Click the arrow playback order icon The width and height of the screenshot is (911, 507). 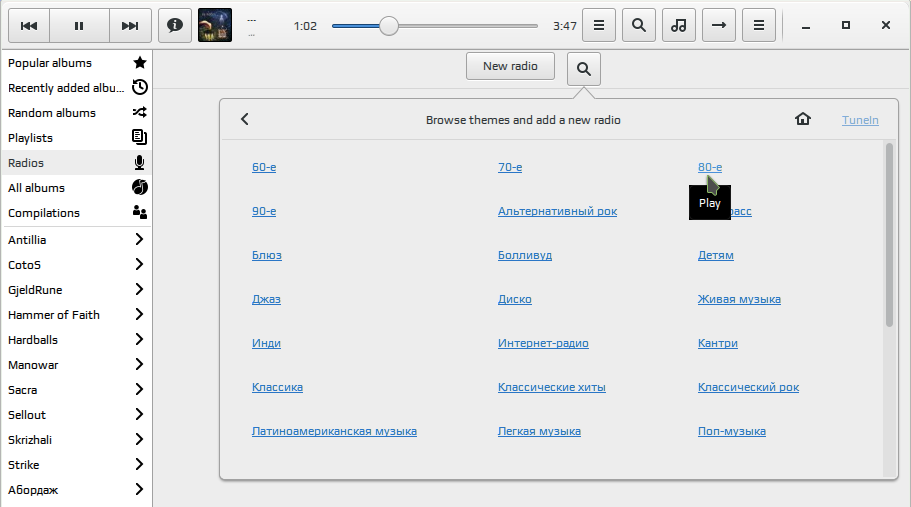pyautogui.click(x=719, y=26)
